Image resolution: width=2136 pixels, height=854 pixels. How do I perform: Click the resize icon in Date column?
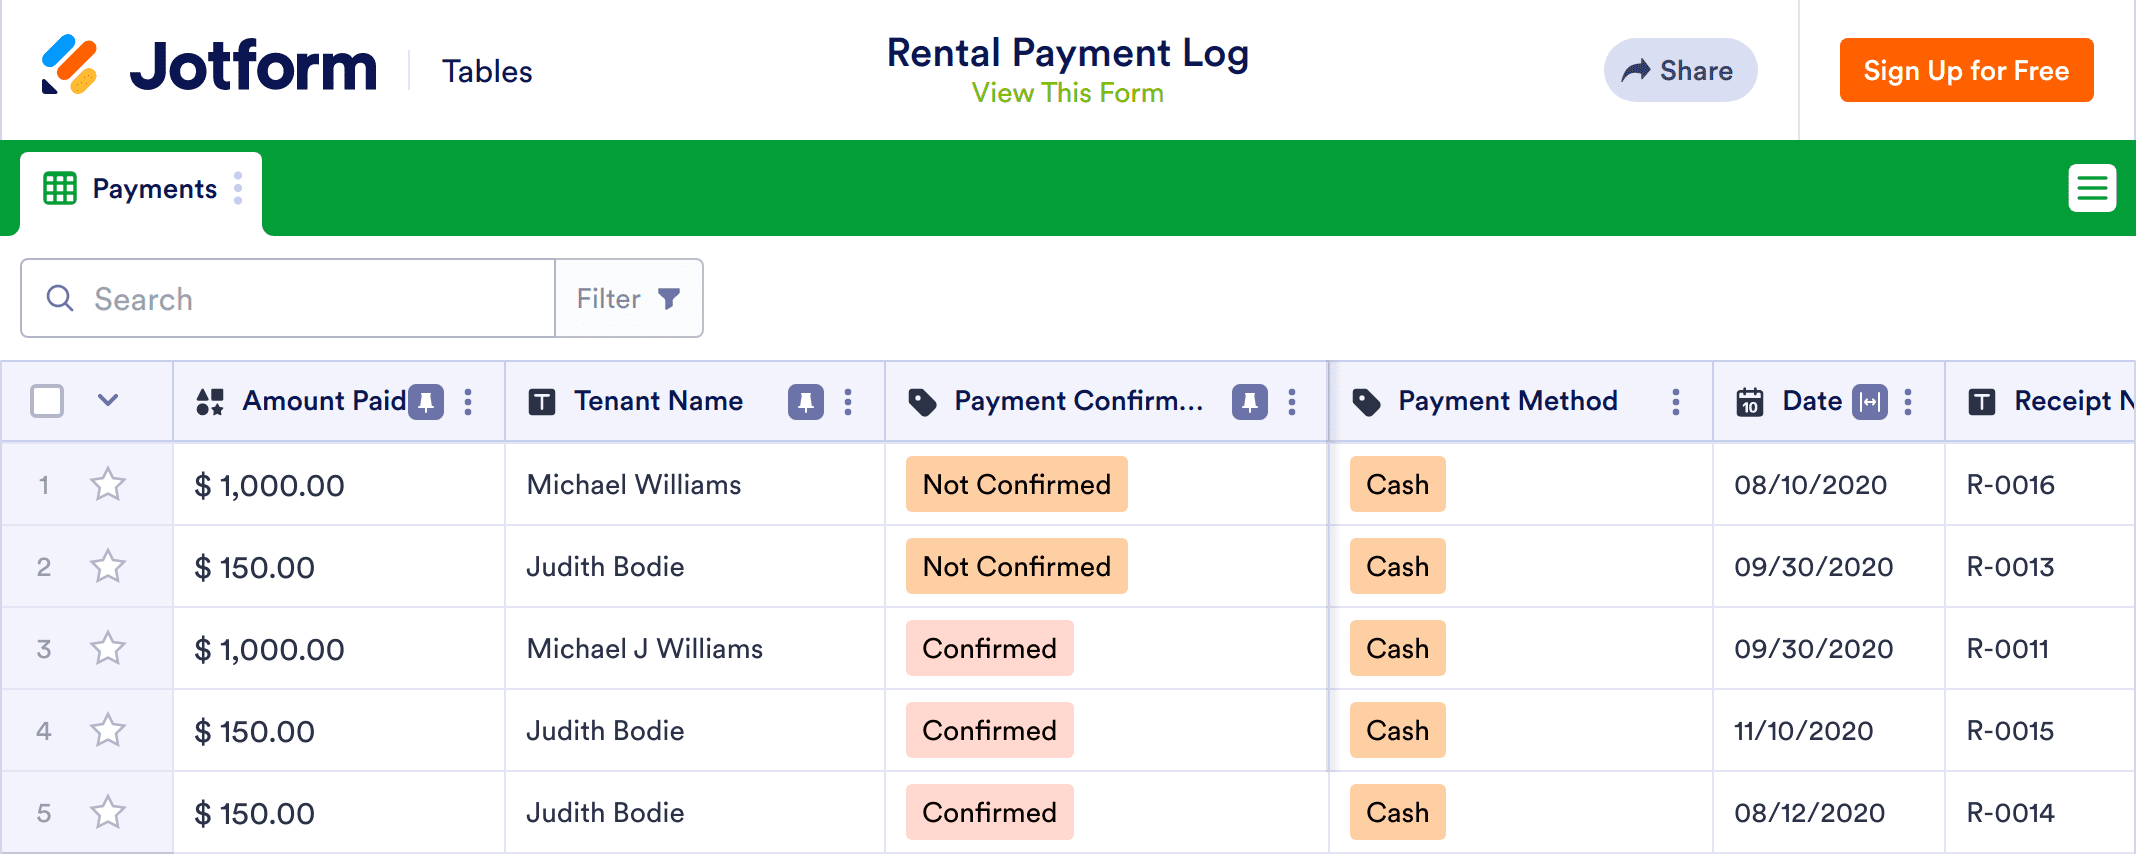1869,402
